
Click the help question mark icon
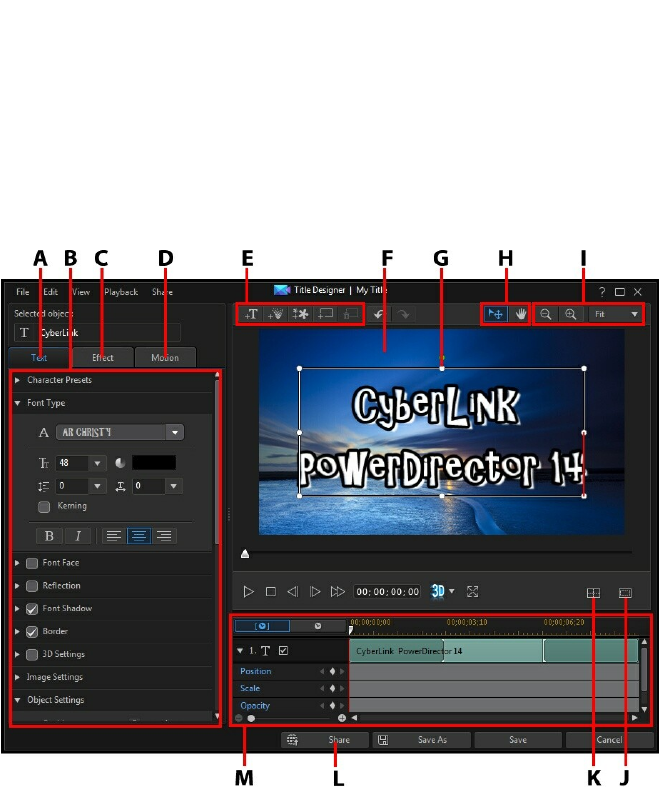(x=602, y=292)
